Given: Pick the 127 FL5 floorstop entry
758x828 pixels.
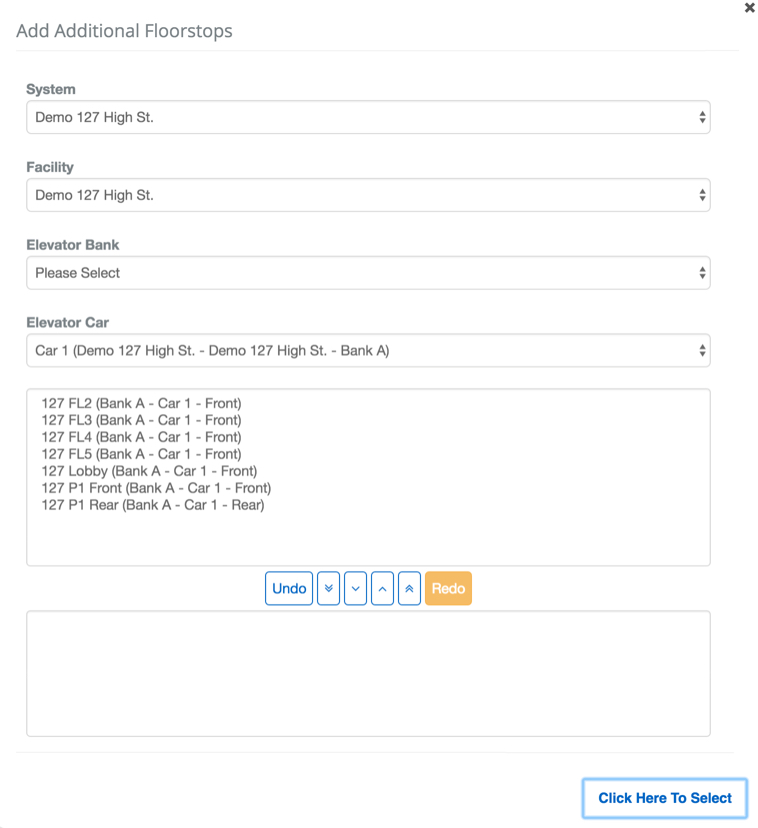Looking at the screenshot, I should click(x=141, y=454).
